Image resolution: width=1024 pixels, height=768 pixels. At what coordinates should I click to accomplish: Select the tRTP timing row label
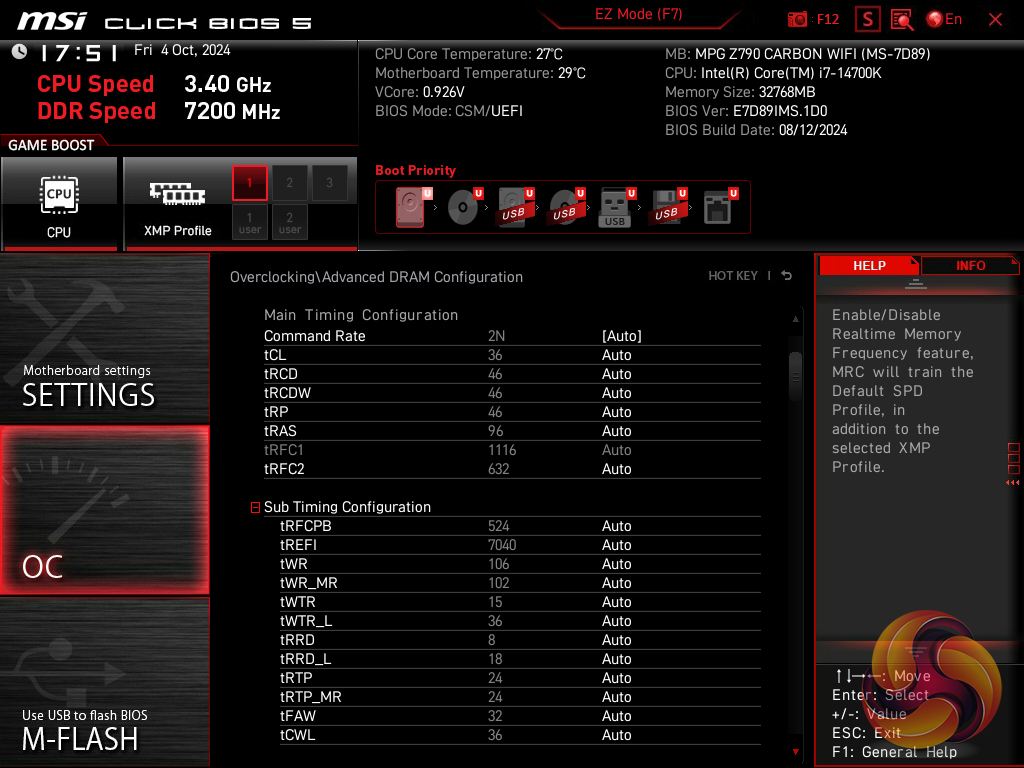pyautogui.click(x=296, y=678)
